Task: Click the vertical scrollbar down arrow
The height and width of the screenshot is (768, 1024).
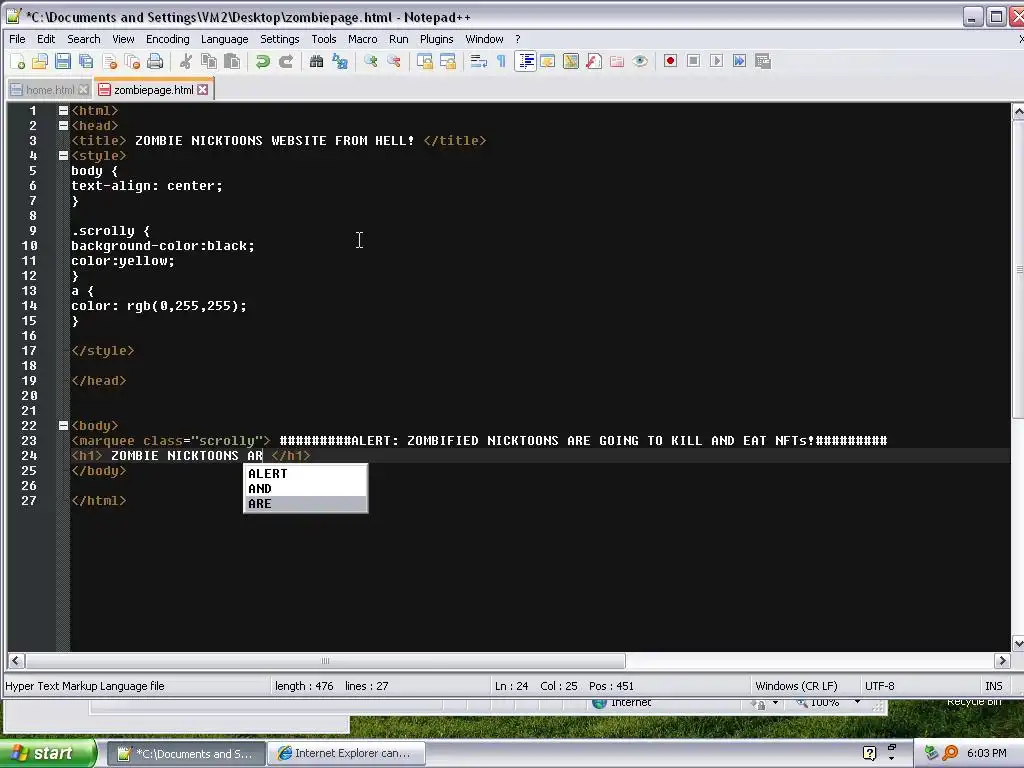Action: [x=1018, y=644]
